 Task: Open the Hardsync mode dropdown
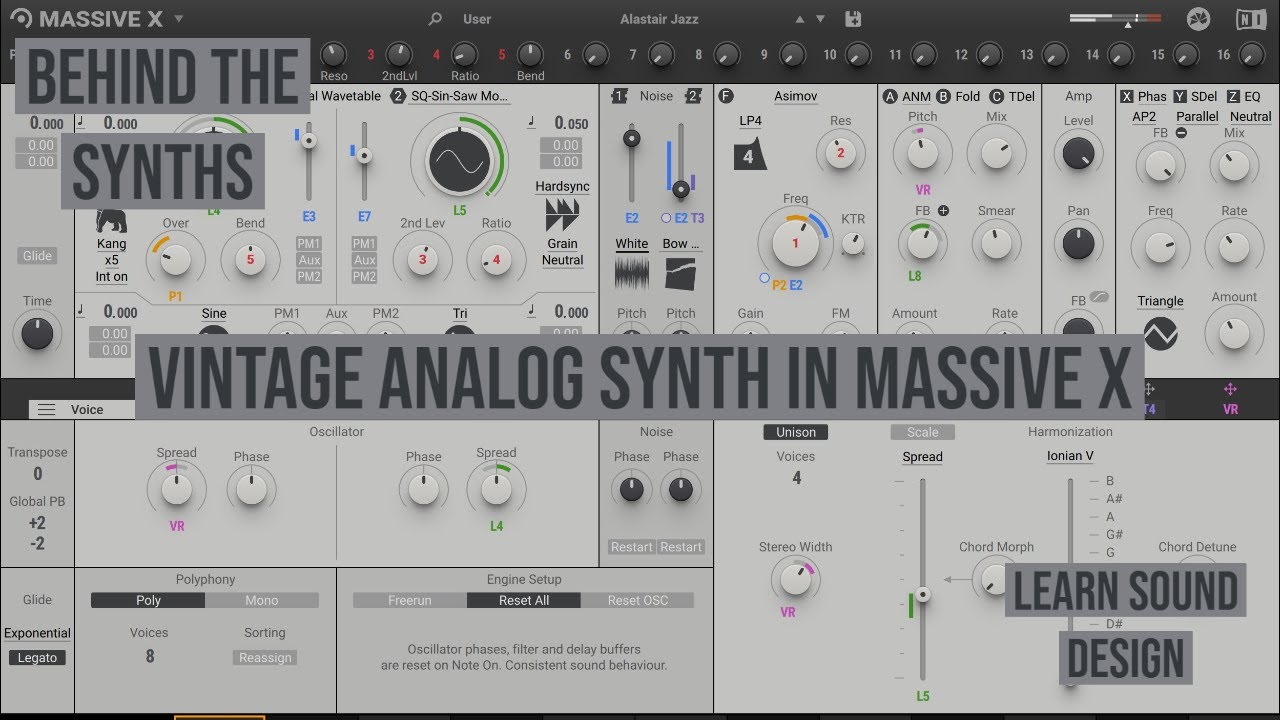click(562, 187)
